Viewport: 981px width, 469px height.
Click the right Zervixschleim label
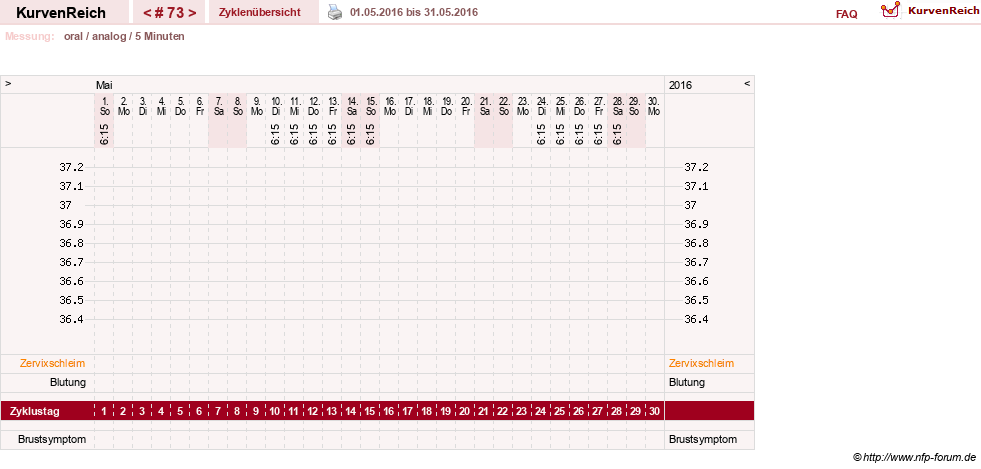coord(701,363)
